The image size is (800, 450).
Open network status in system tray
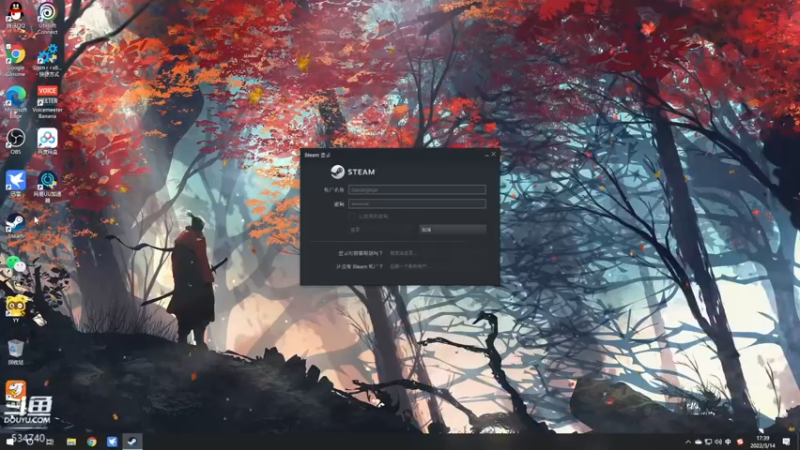coord(708,441)
